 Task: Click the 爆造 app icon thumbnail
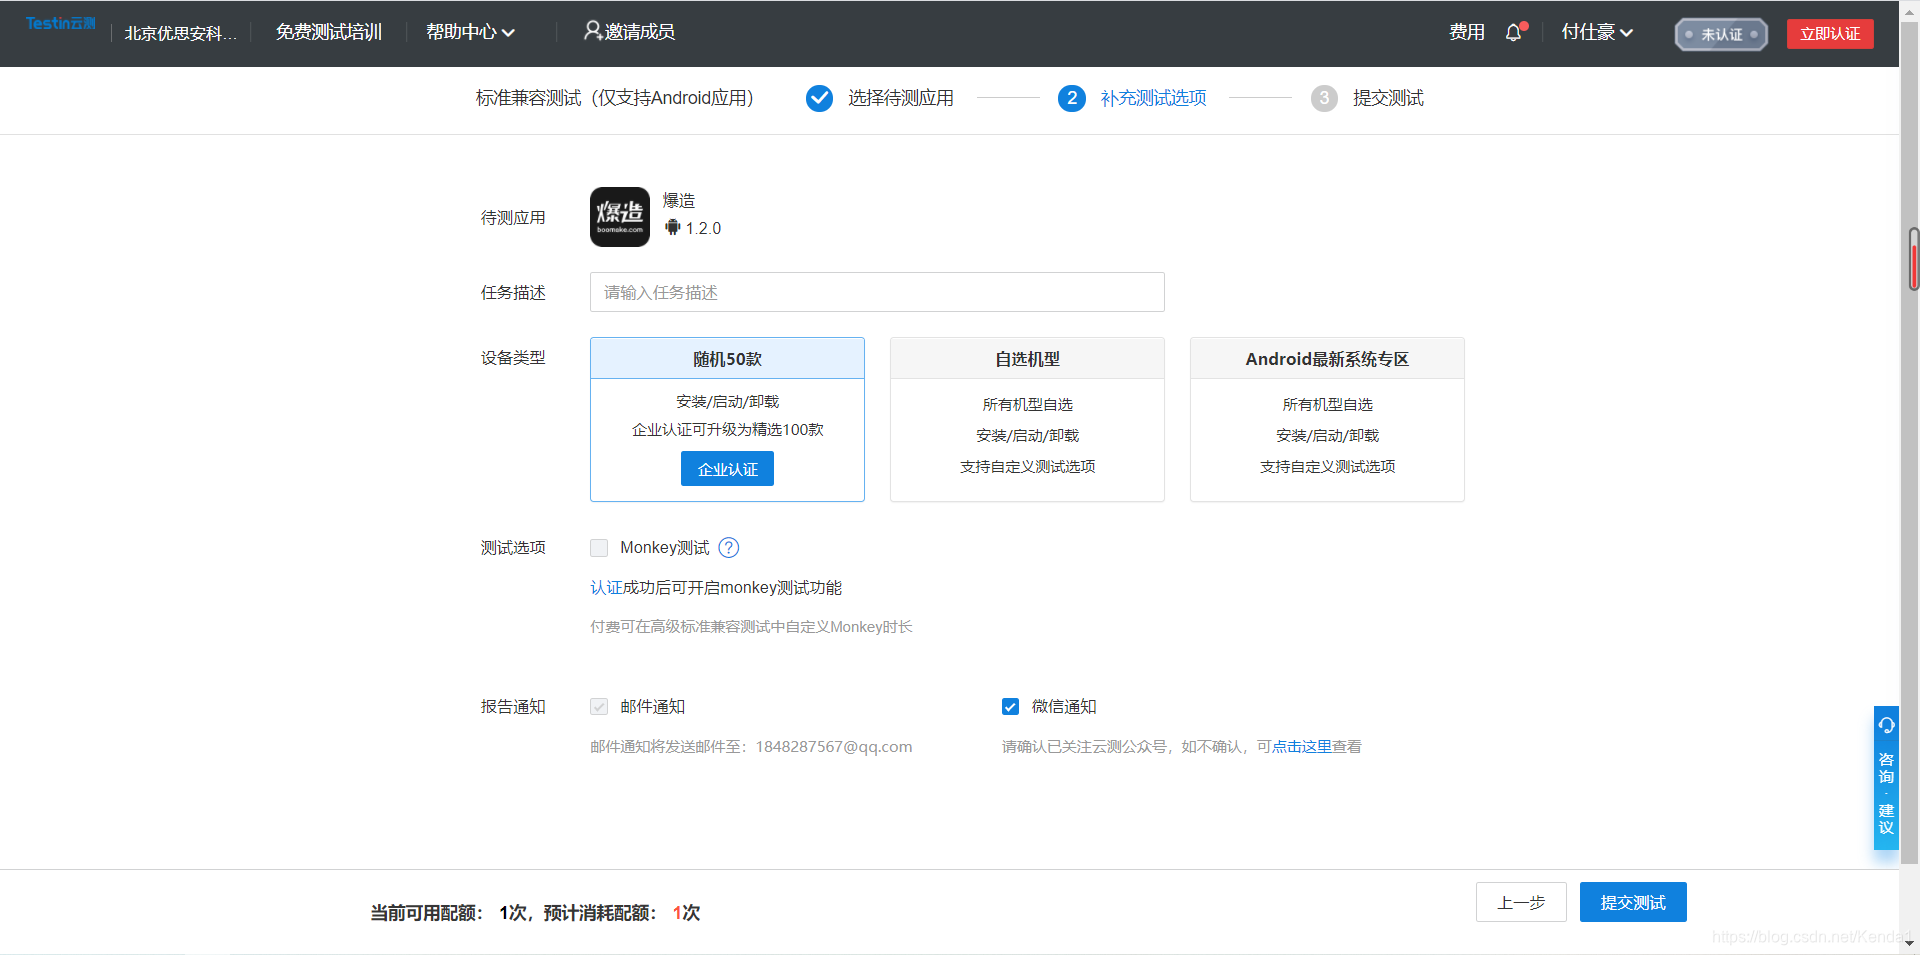coord(620,217)
